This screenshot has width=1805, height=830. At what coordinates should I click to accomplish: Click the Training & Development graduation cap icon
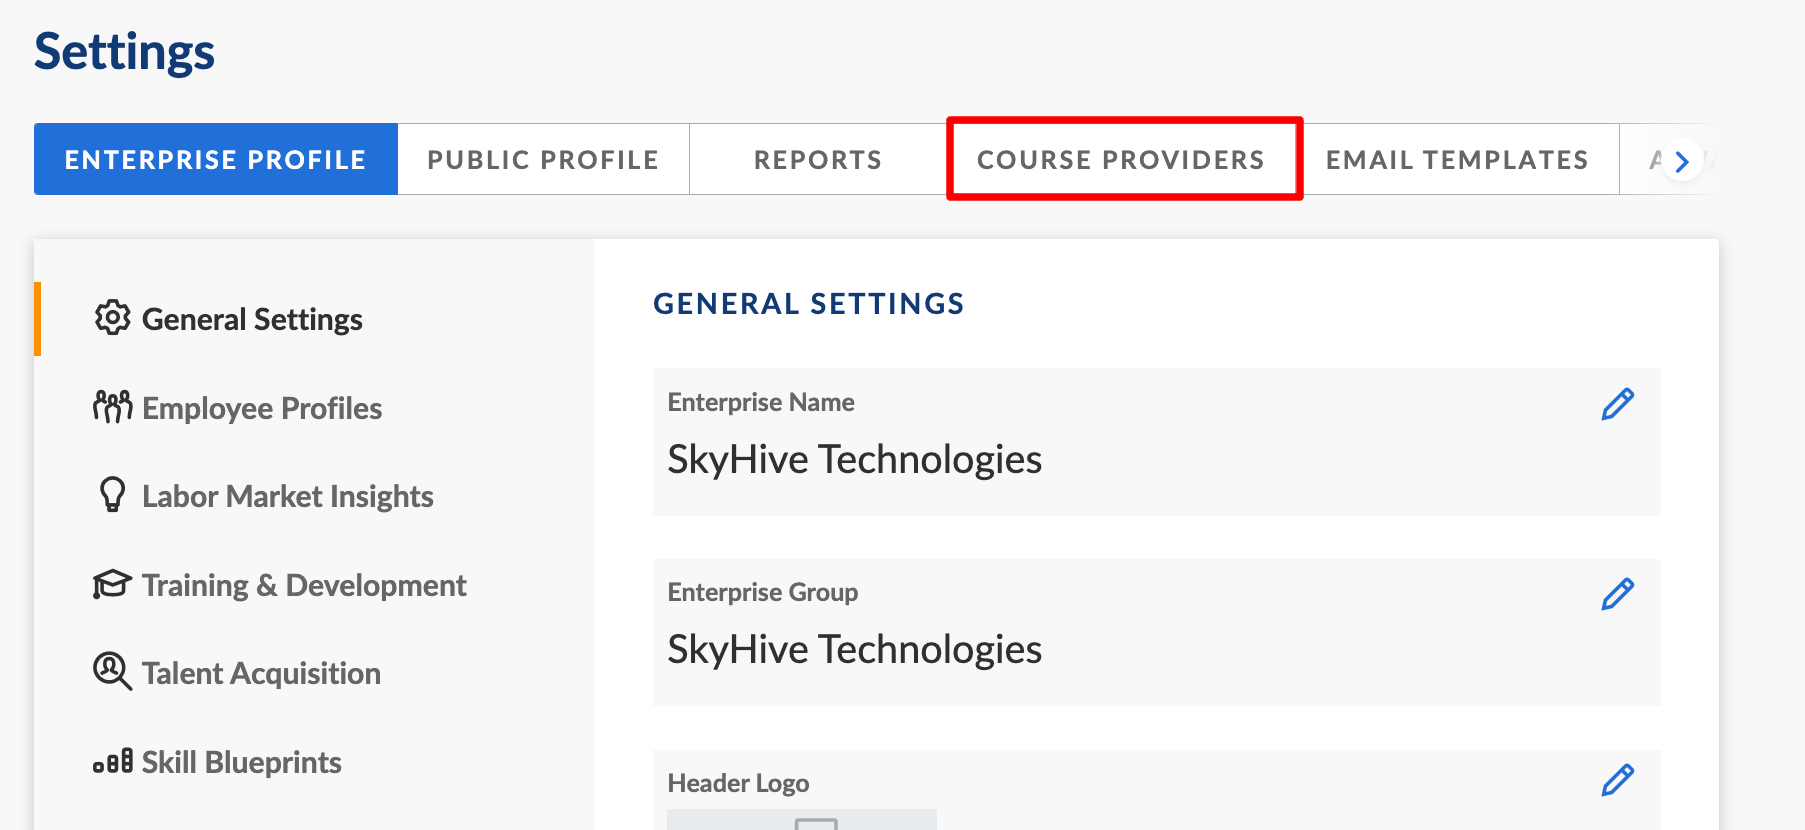[x=112, y=584]
